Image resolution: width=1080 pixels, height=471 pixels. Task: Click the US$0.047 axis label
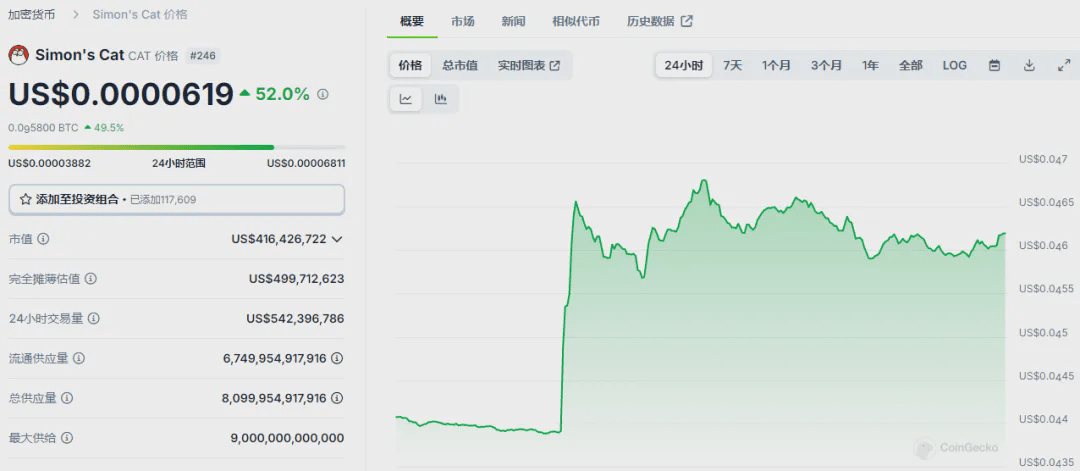coord(1043,159)
